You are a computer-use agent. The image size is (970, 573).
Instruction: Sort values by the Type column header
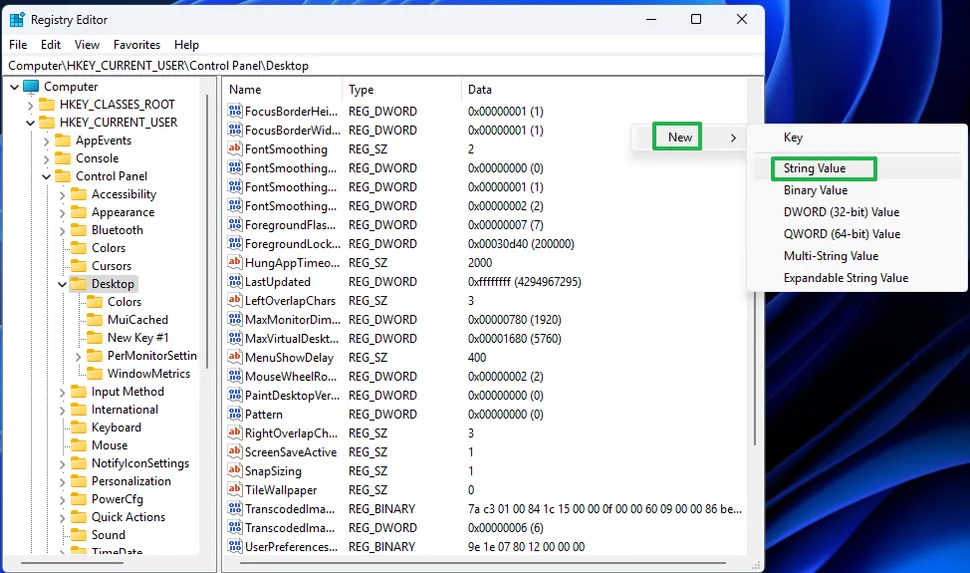[x=361, y=90]
